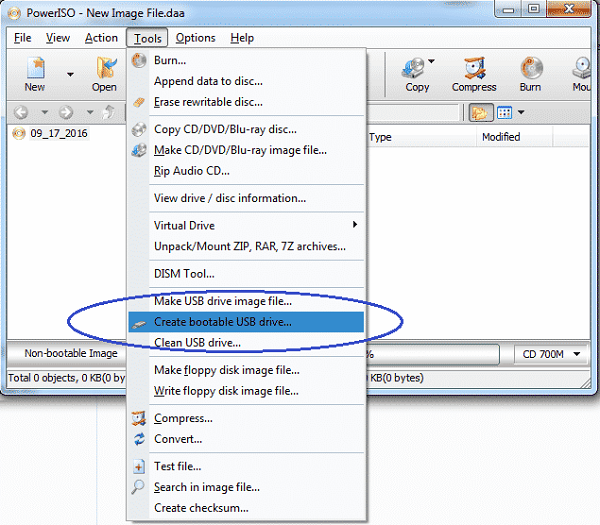Open the Options menu

tap(195, 38)
